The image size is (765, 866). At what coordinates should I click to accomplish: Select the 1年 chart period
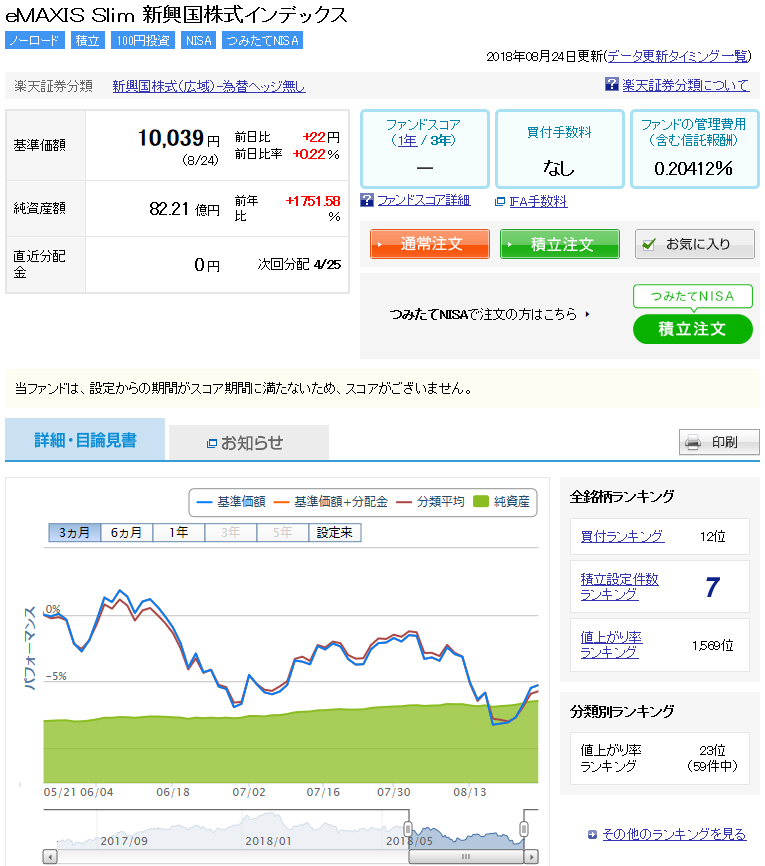coord(178,532)
